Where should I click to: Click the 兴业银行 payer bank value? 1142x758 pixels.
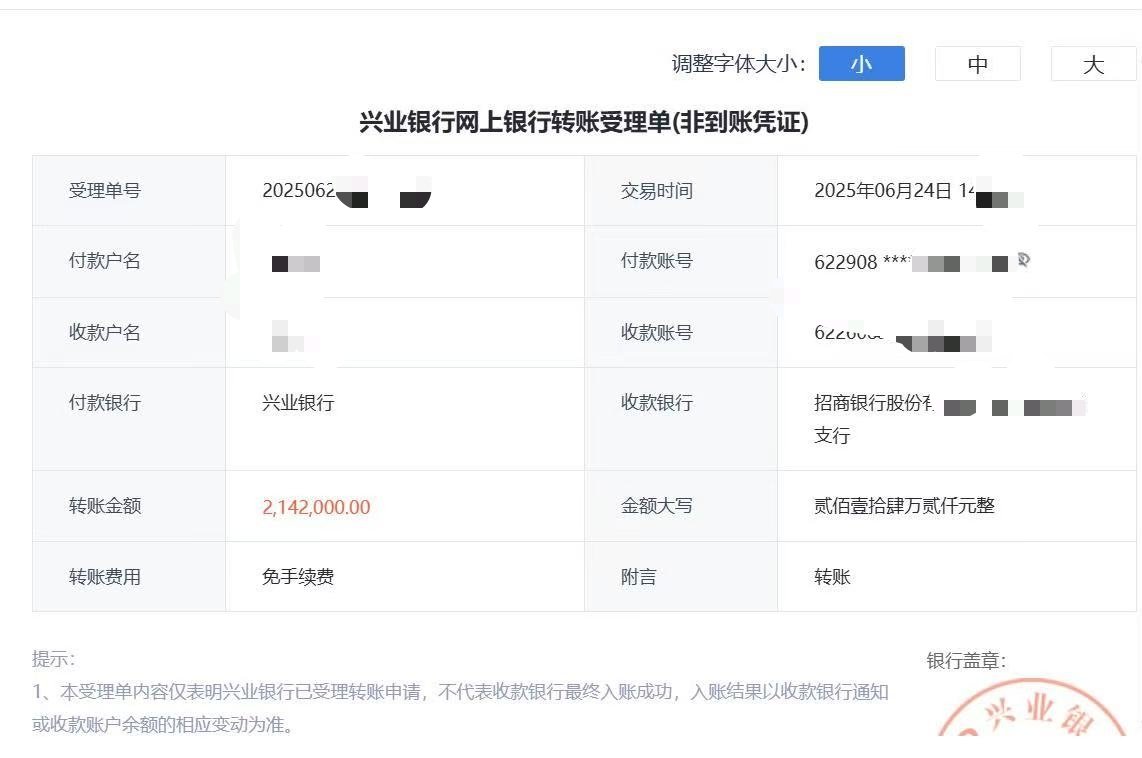tap(298, 403)
